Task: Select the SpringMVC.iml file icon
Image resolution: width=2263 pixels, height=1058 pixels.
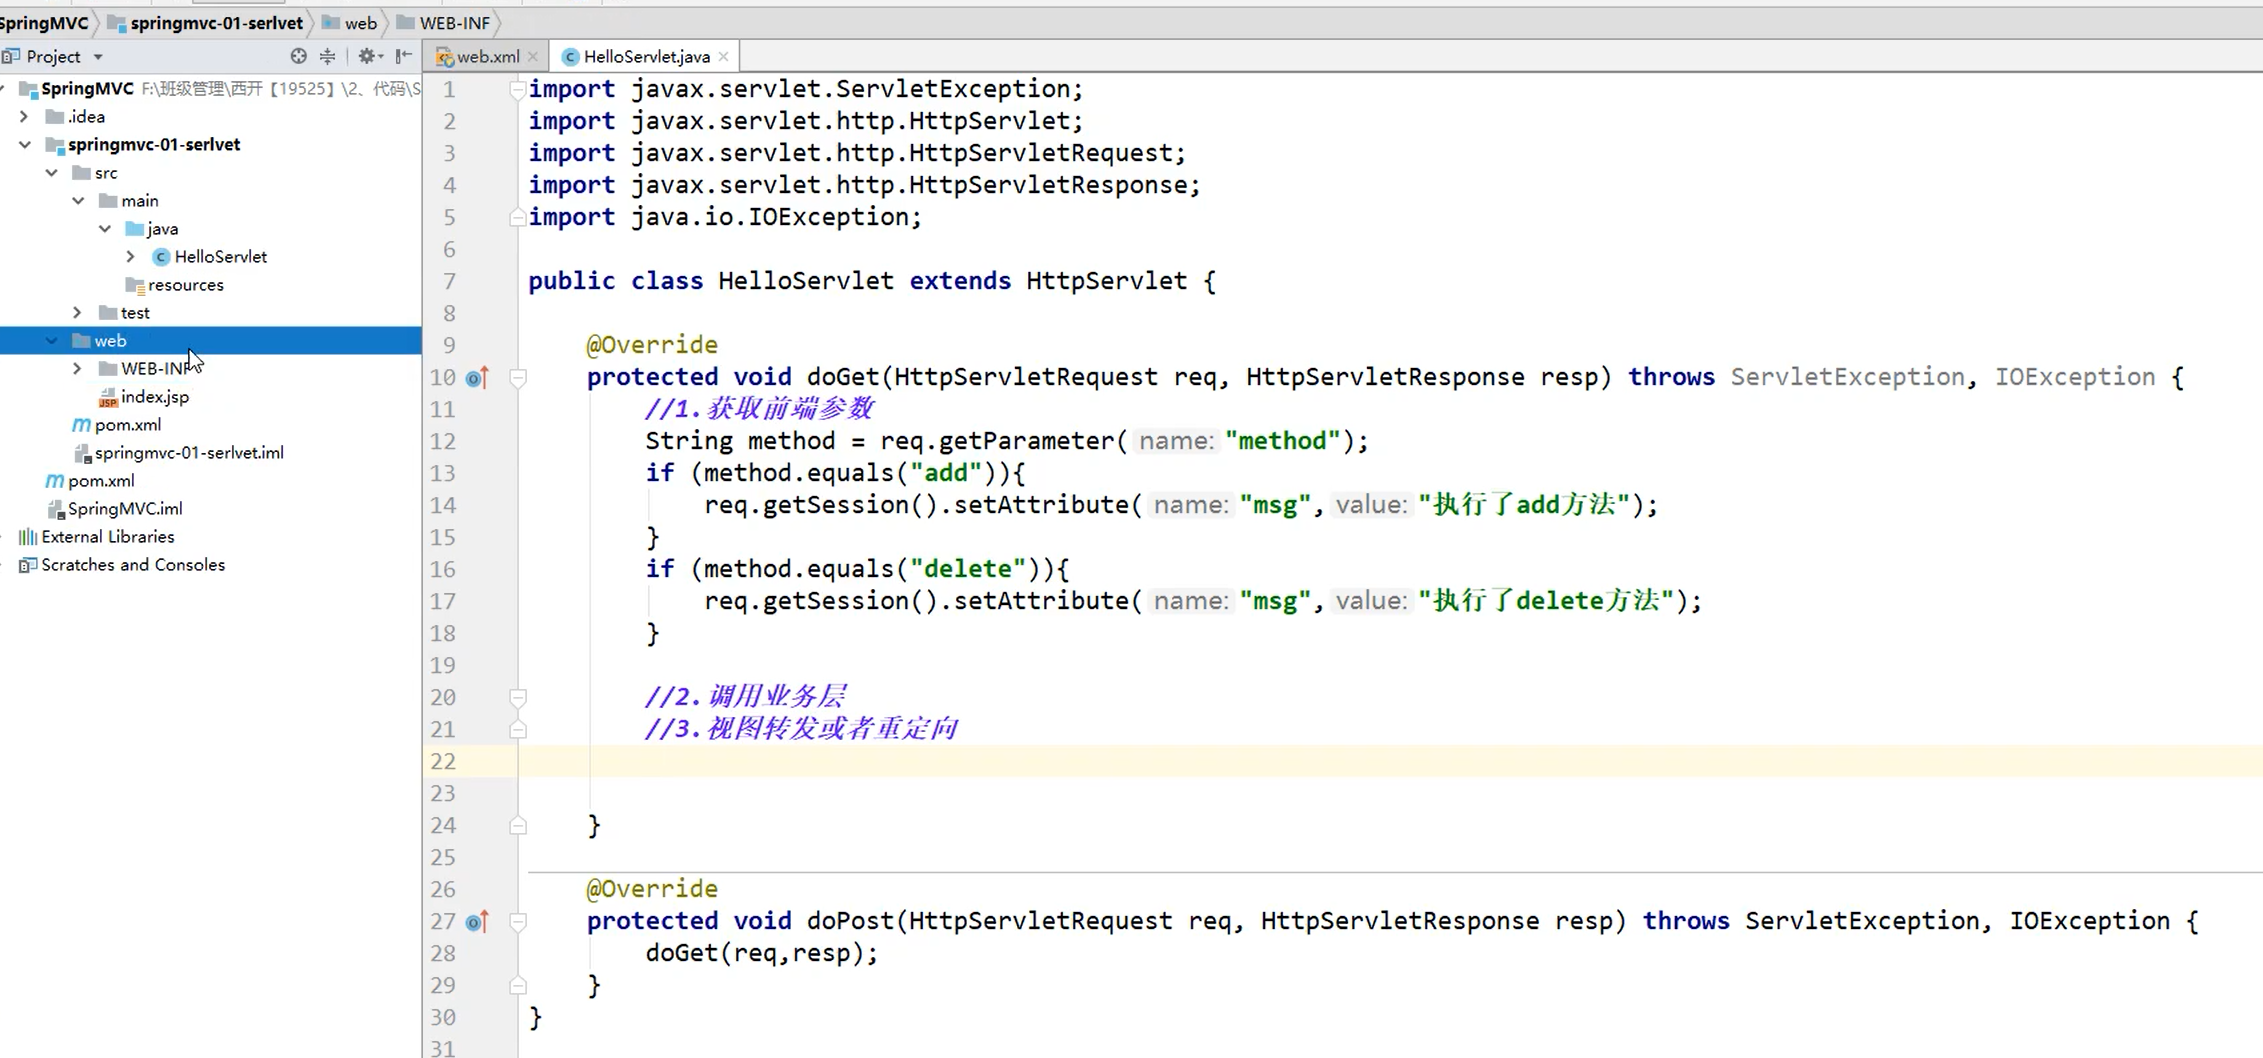Action: pyautogui.click(x=56, y=509)
